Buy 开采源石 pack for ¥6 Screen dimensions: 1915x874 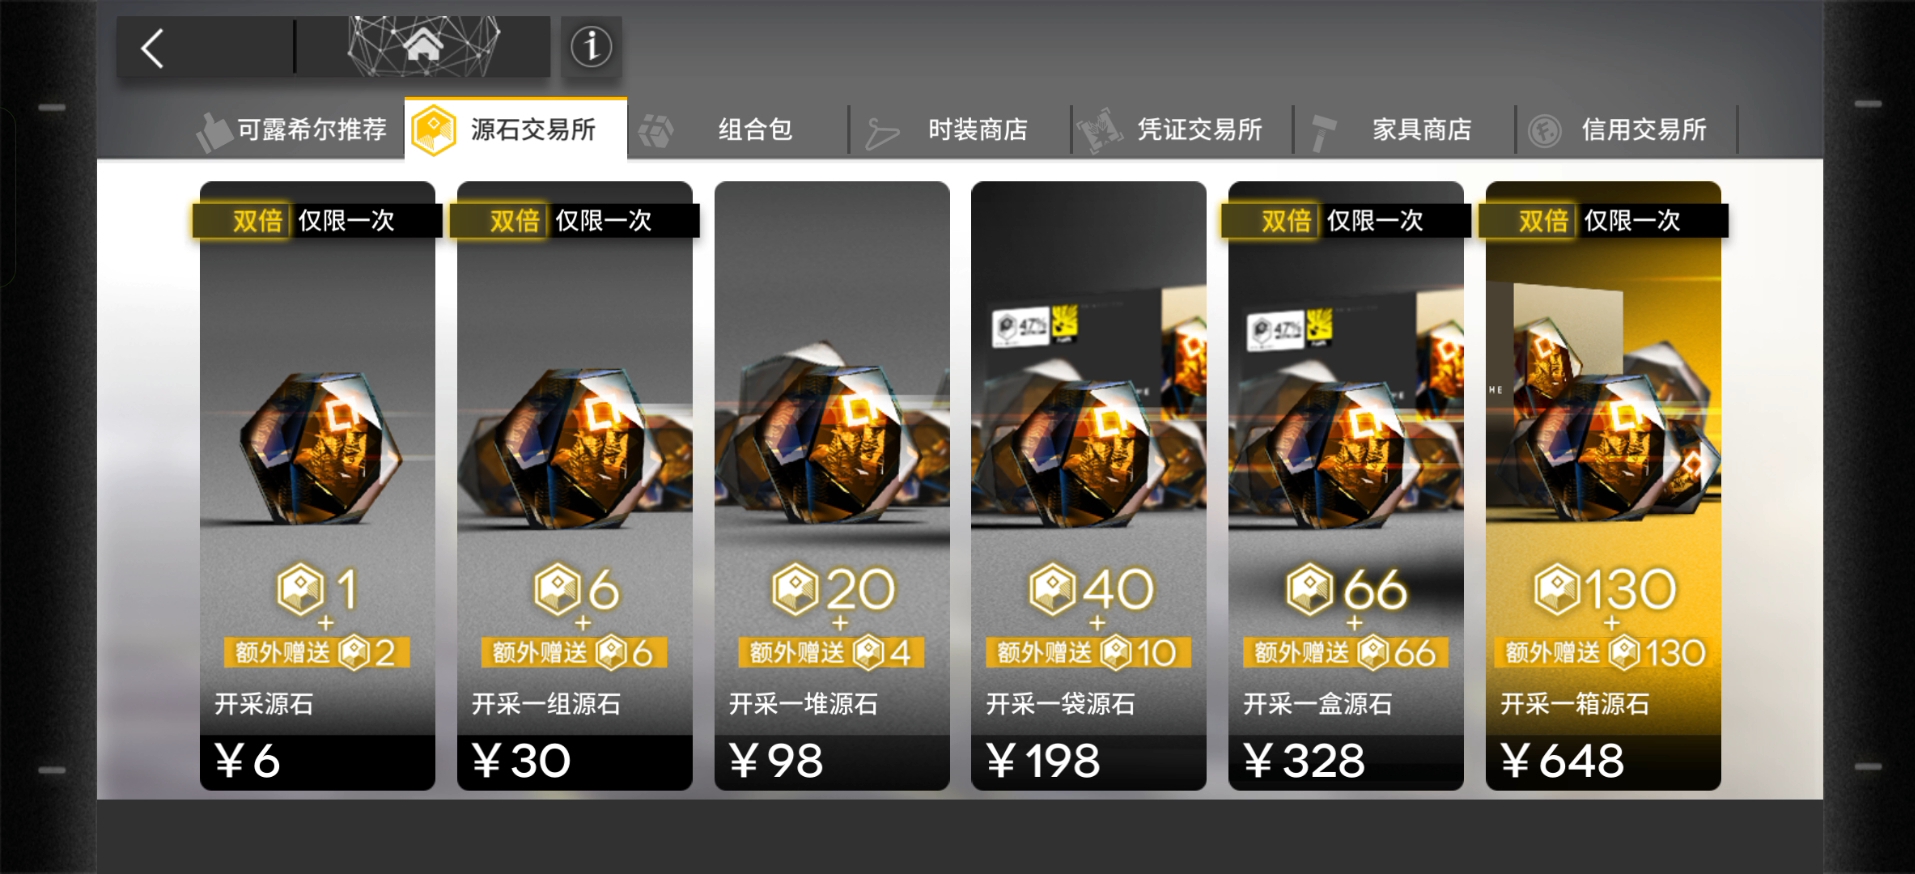(318, 486)
